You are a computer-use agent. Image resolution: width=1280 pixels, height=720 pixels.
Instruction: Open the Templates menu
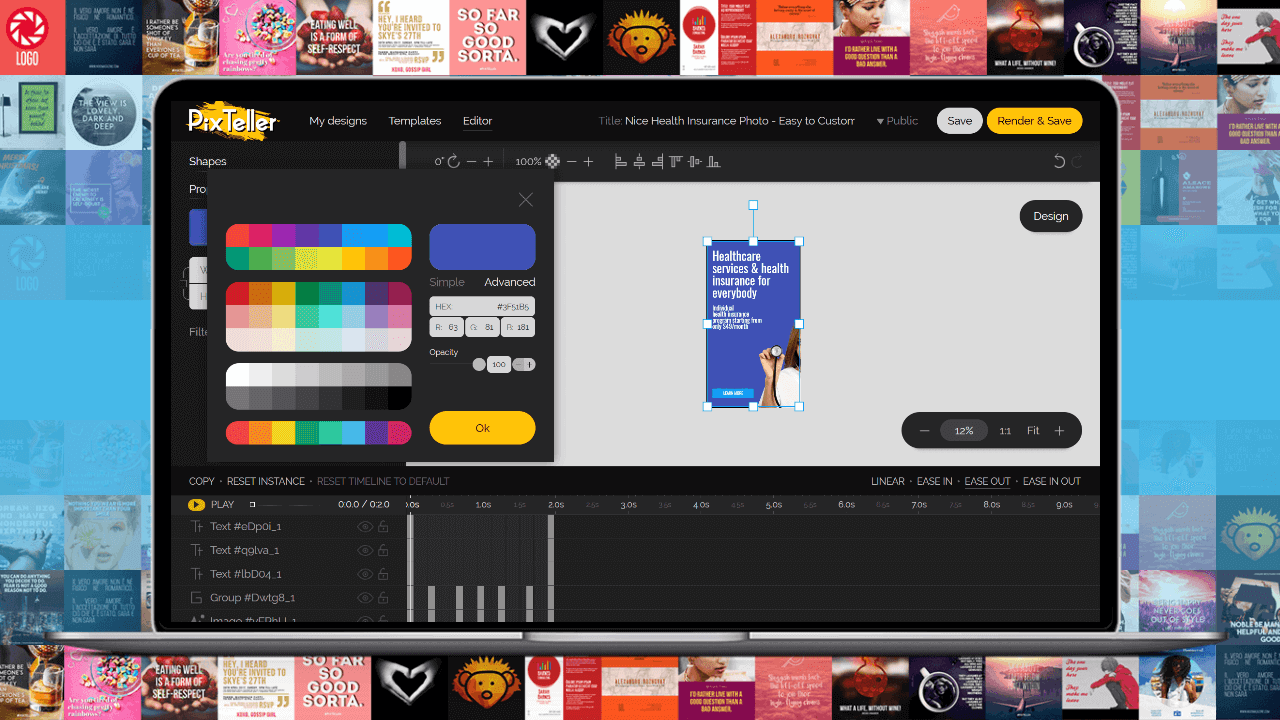pos(415,121)
